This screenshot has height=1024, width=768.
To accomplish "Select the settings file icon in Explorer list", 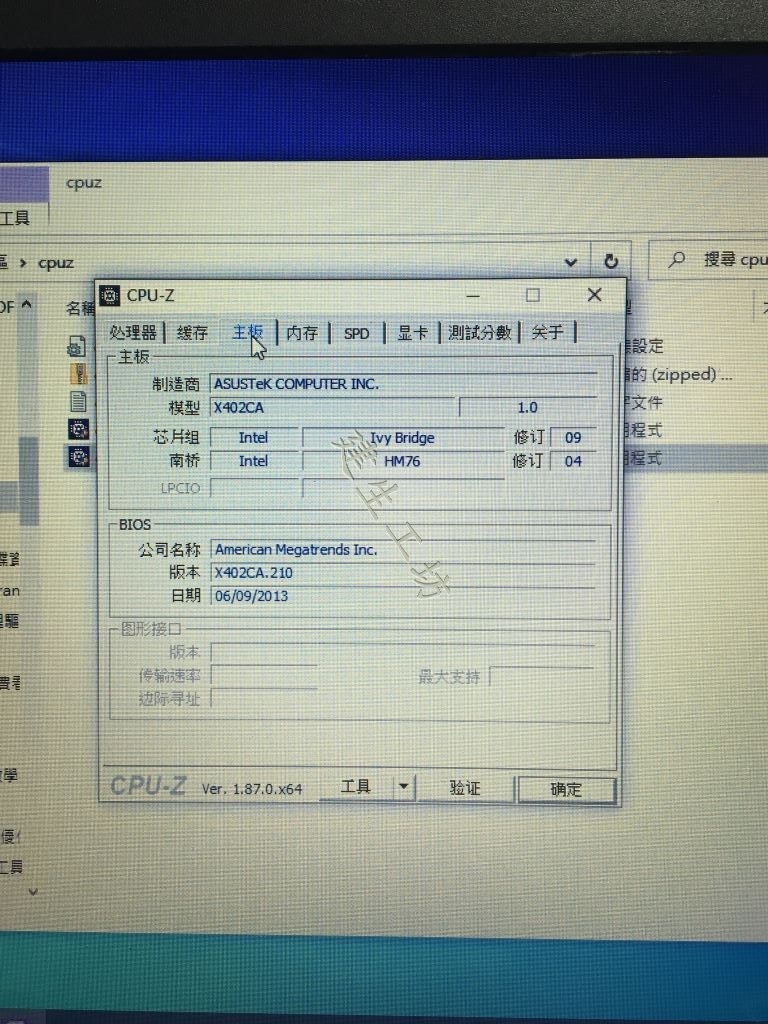I will click(77, 345).
